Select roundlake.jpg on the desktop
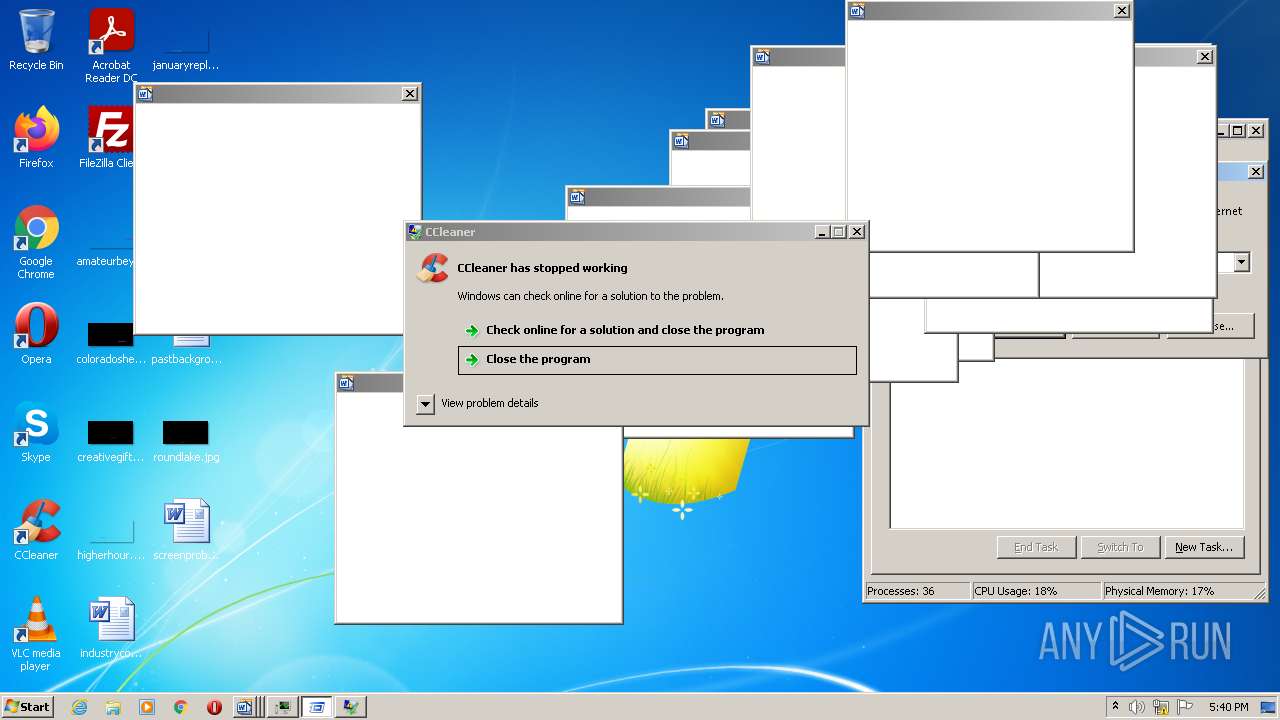Image resolution: width=1280 pixels, height=720 pixels. pos(186,440)
